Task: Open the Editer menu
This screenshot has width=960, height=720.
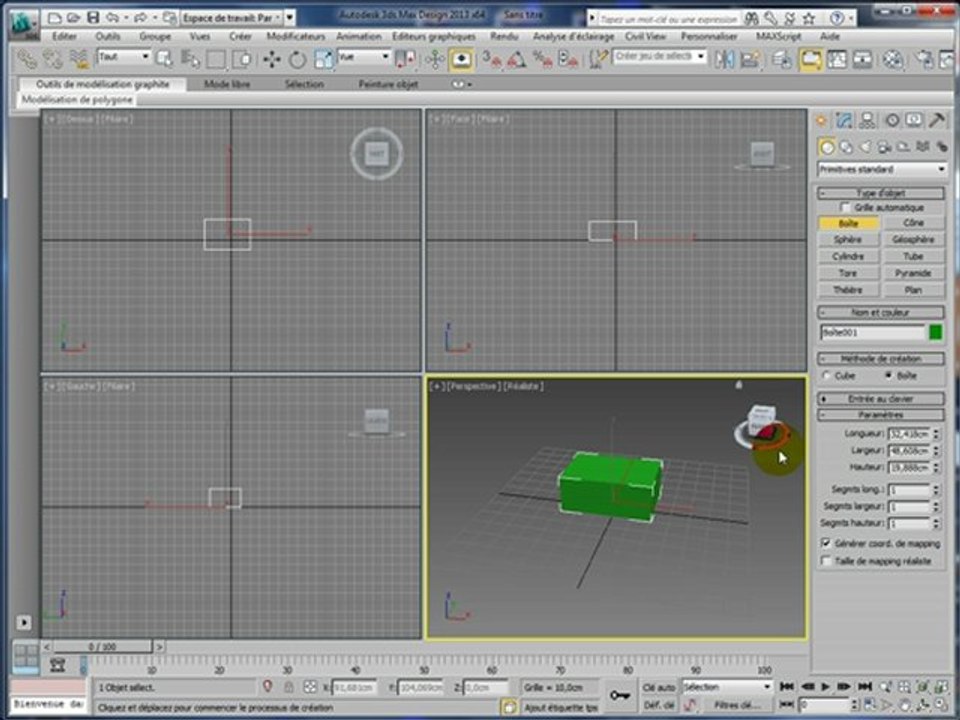Action: (64, 37)
